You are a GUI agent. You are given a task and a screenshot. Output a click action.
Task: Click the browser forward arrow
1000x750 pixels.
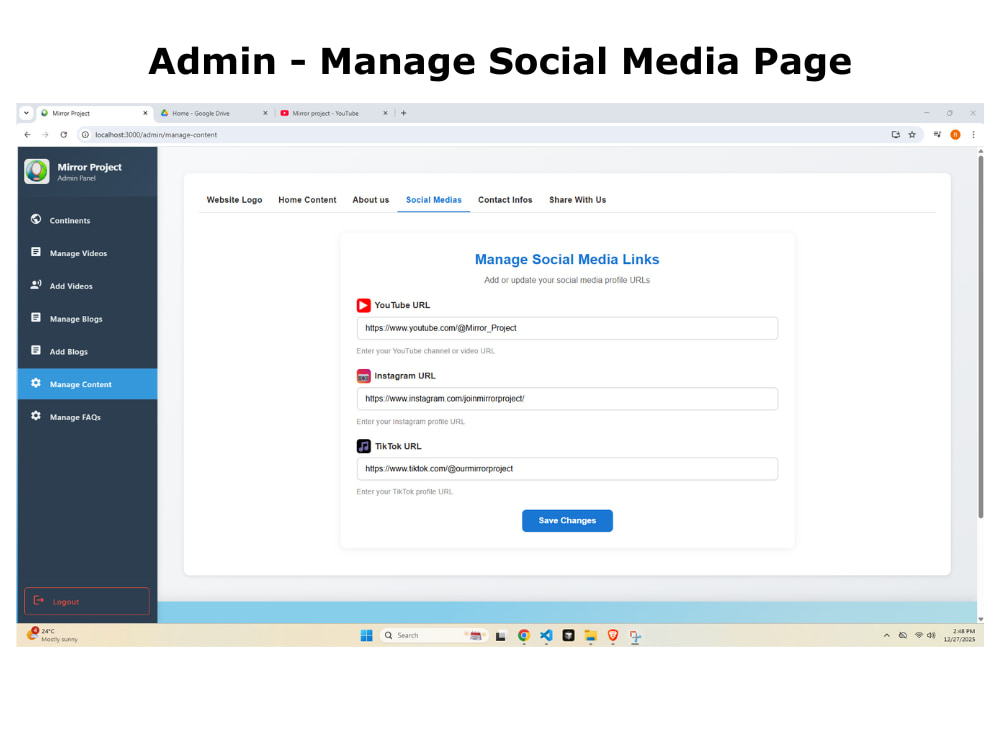coord(45,135)
